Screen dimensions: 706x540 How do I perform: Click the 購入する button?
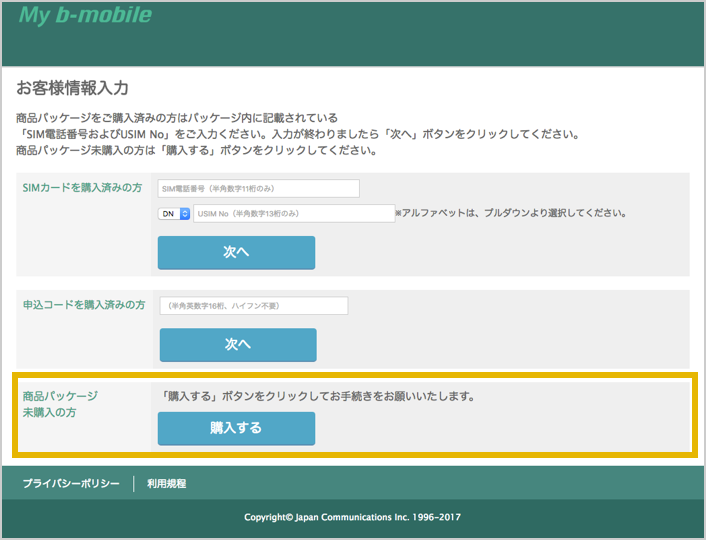[236, 428]
